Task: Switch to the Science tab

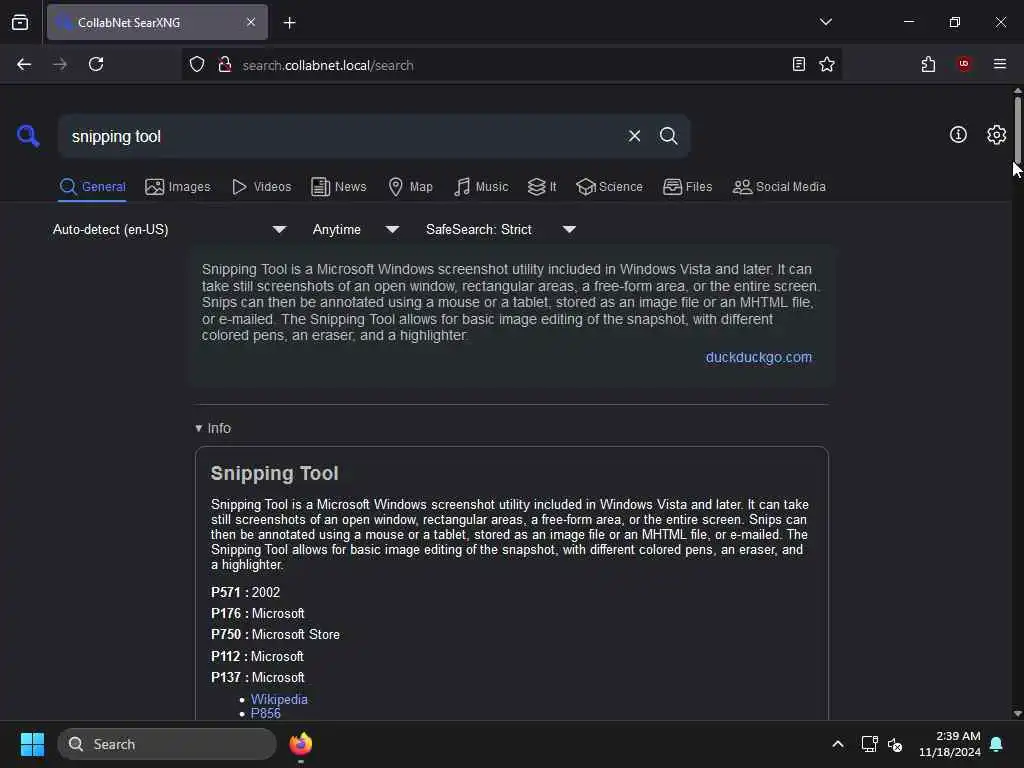Action: tap(609, 187)
